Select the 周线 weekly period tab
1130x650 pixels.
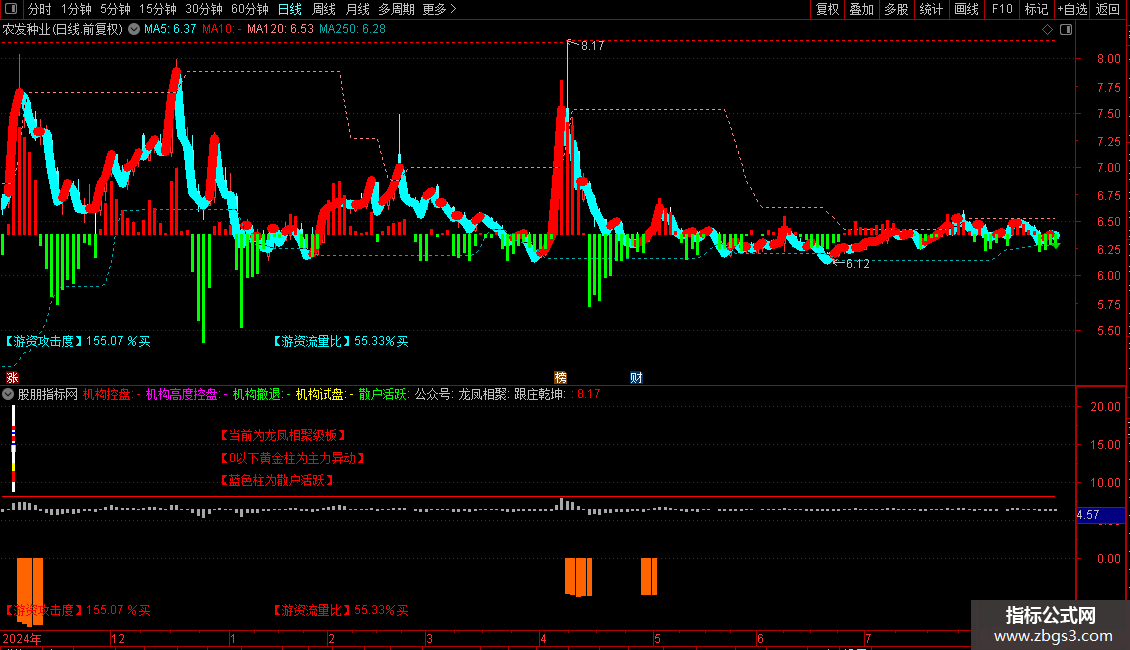coord(324,9)
